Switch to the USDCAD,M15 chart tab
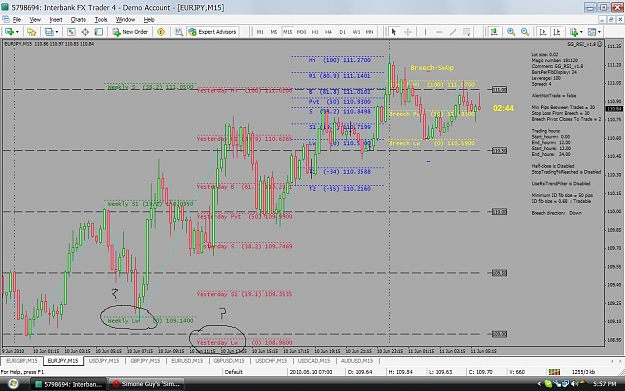 [314, 361]
